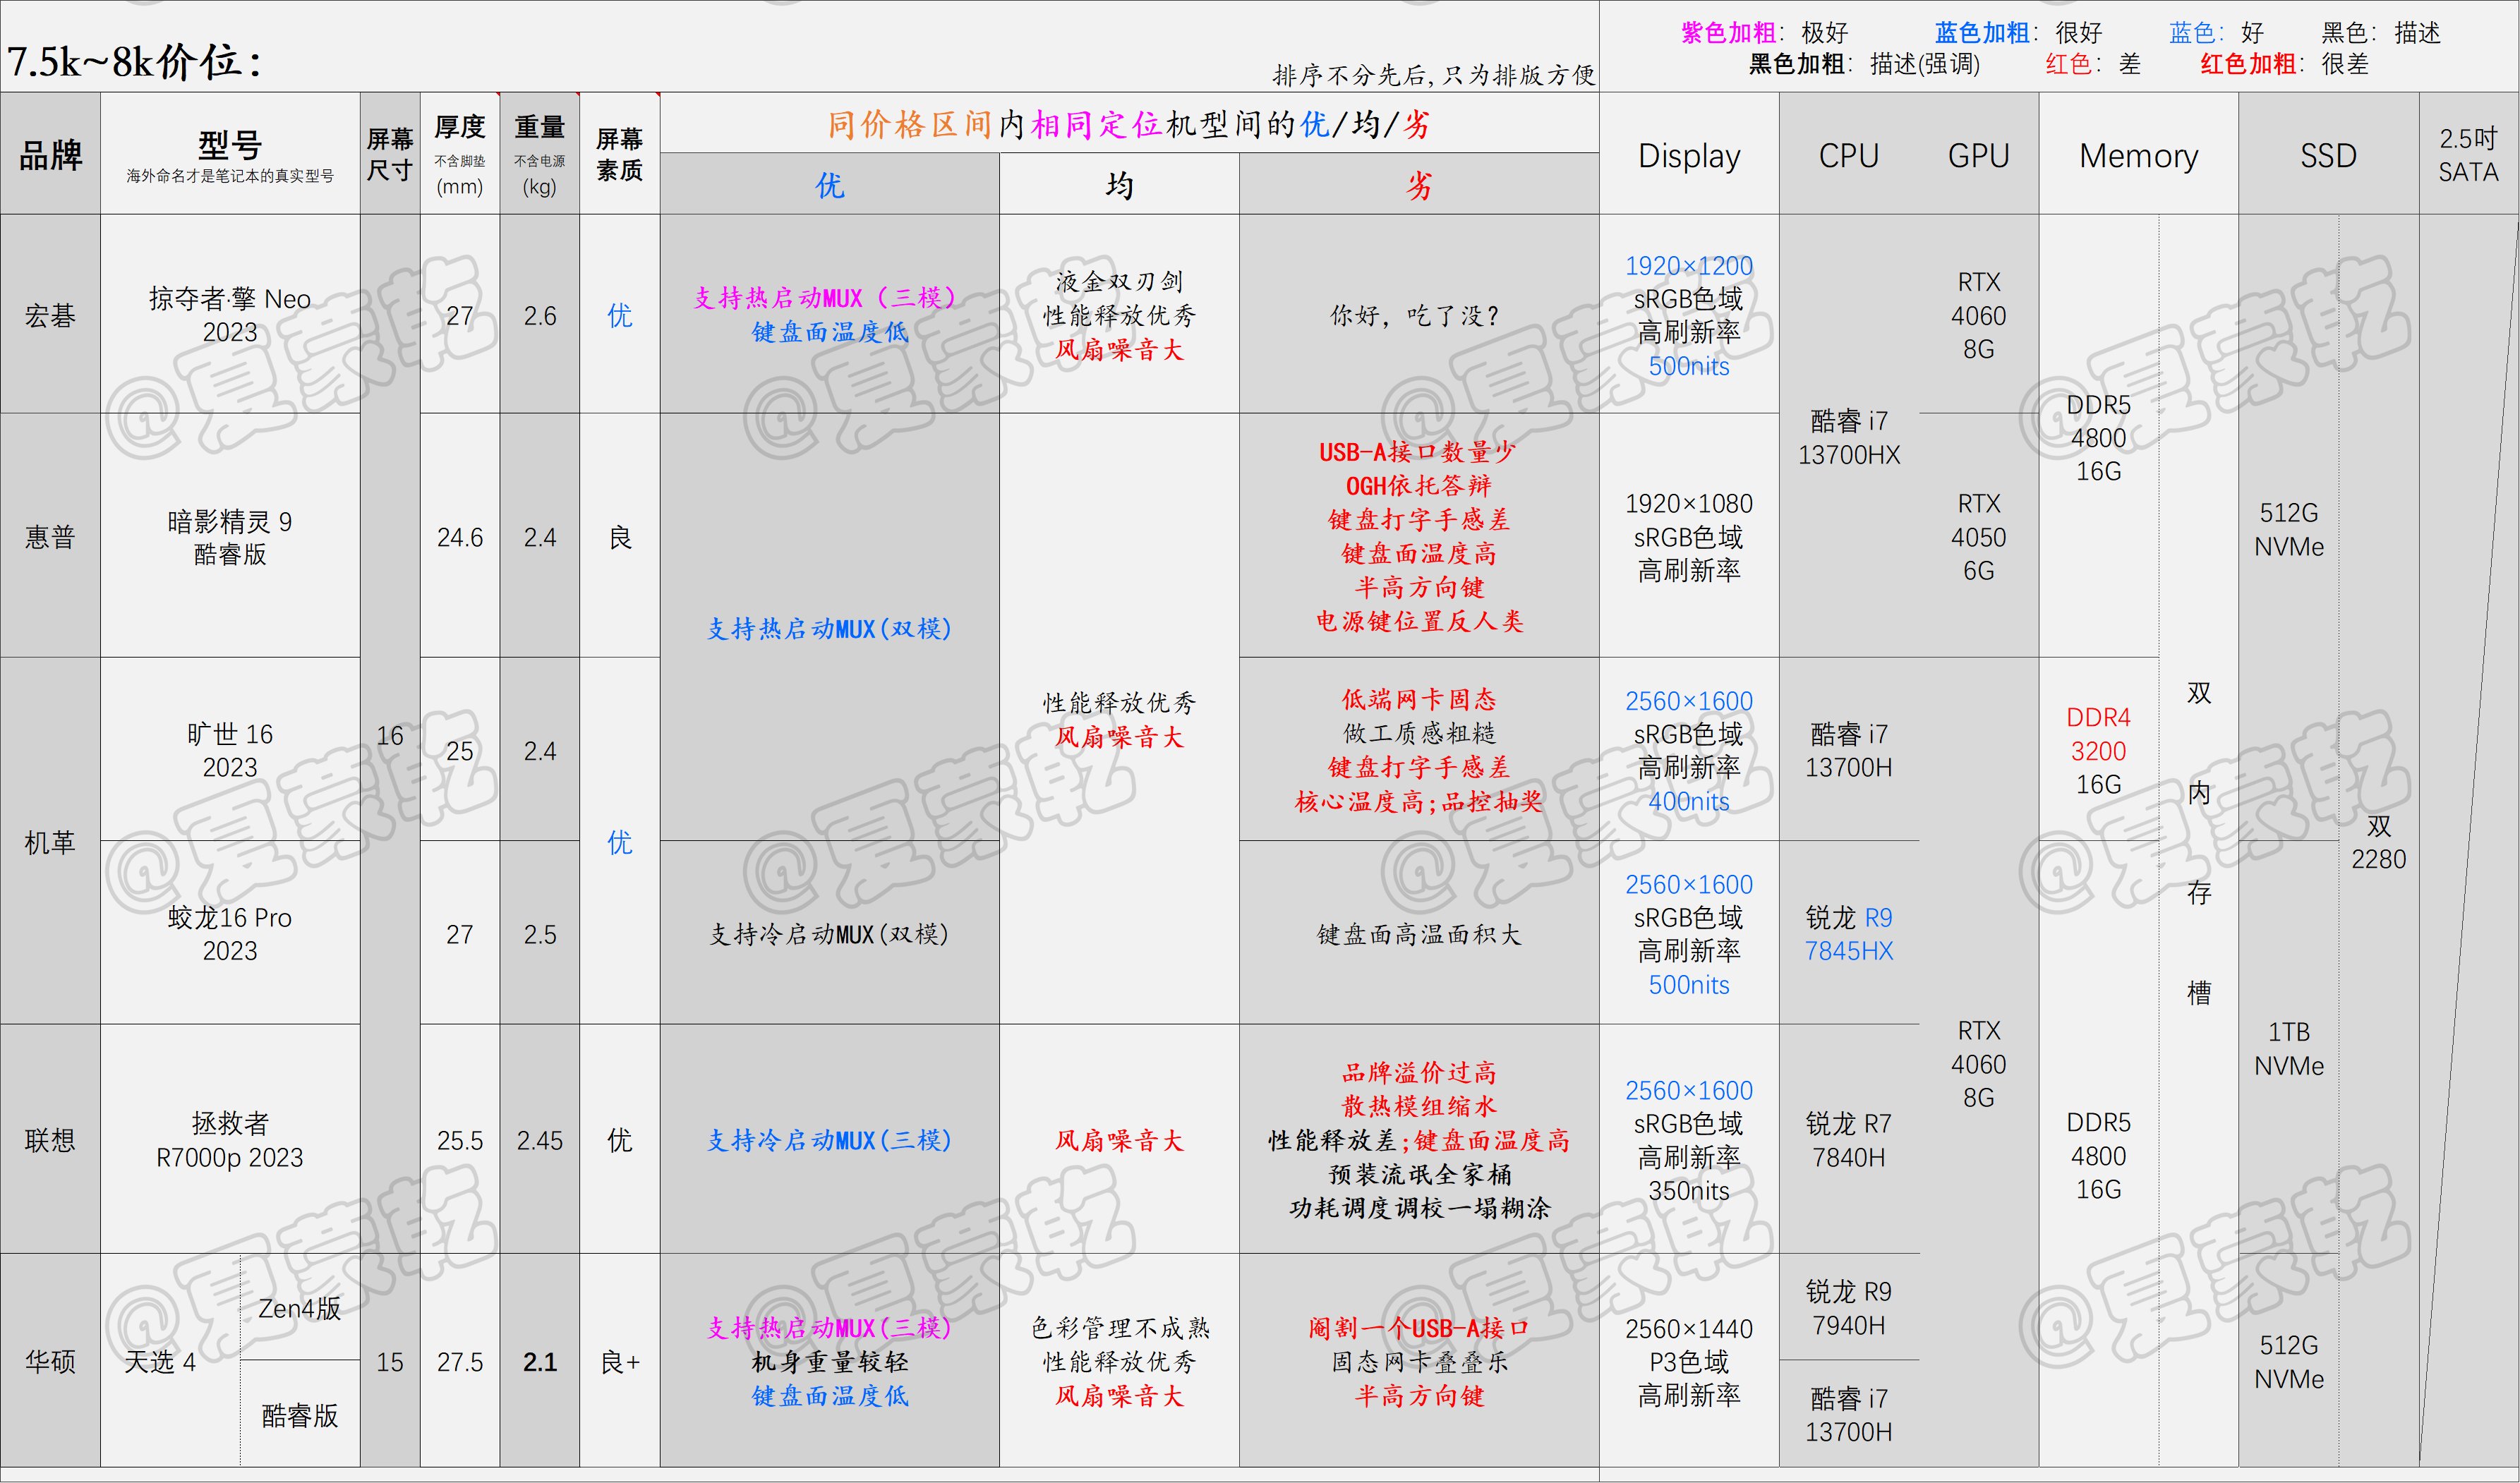This screenshot has width=2520, height=1483.
Task: Click the '屏幕素质' column header
Action: coord(620,154)
